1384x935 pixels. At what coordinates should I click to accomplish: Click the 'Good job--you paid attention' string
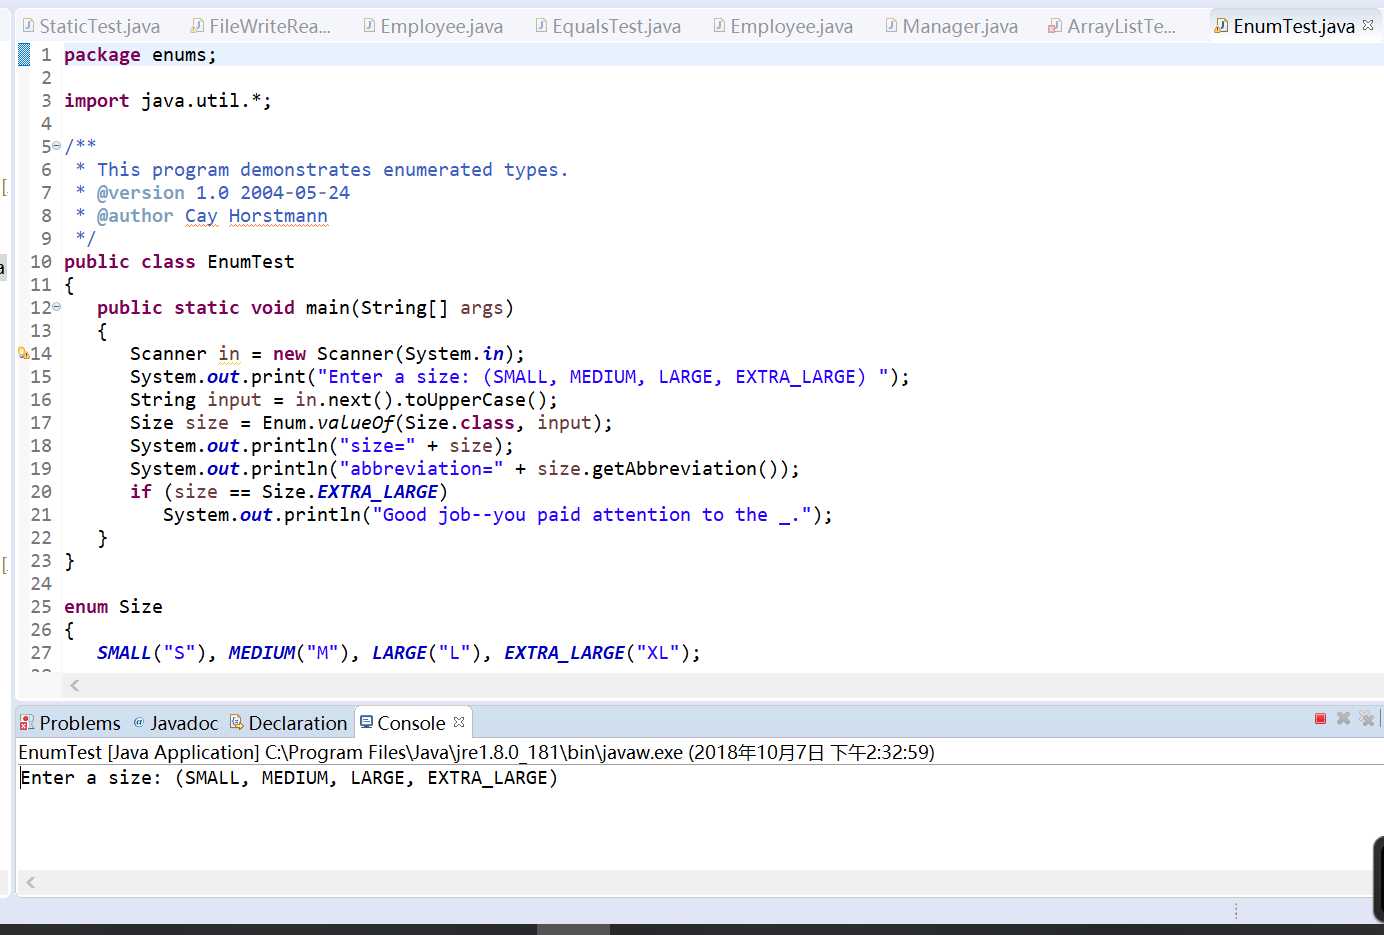click(592, 515)
